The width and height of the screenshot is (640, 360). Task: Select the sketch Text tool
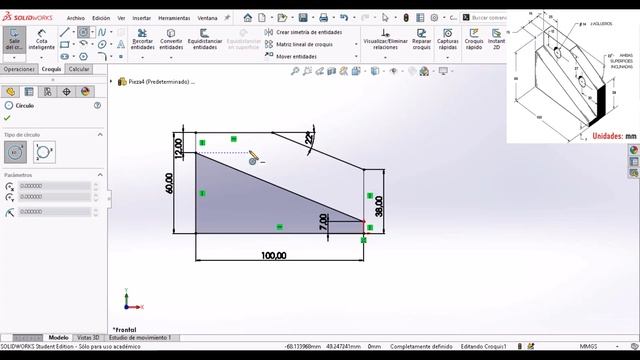[121, 44]
